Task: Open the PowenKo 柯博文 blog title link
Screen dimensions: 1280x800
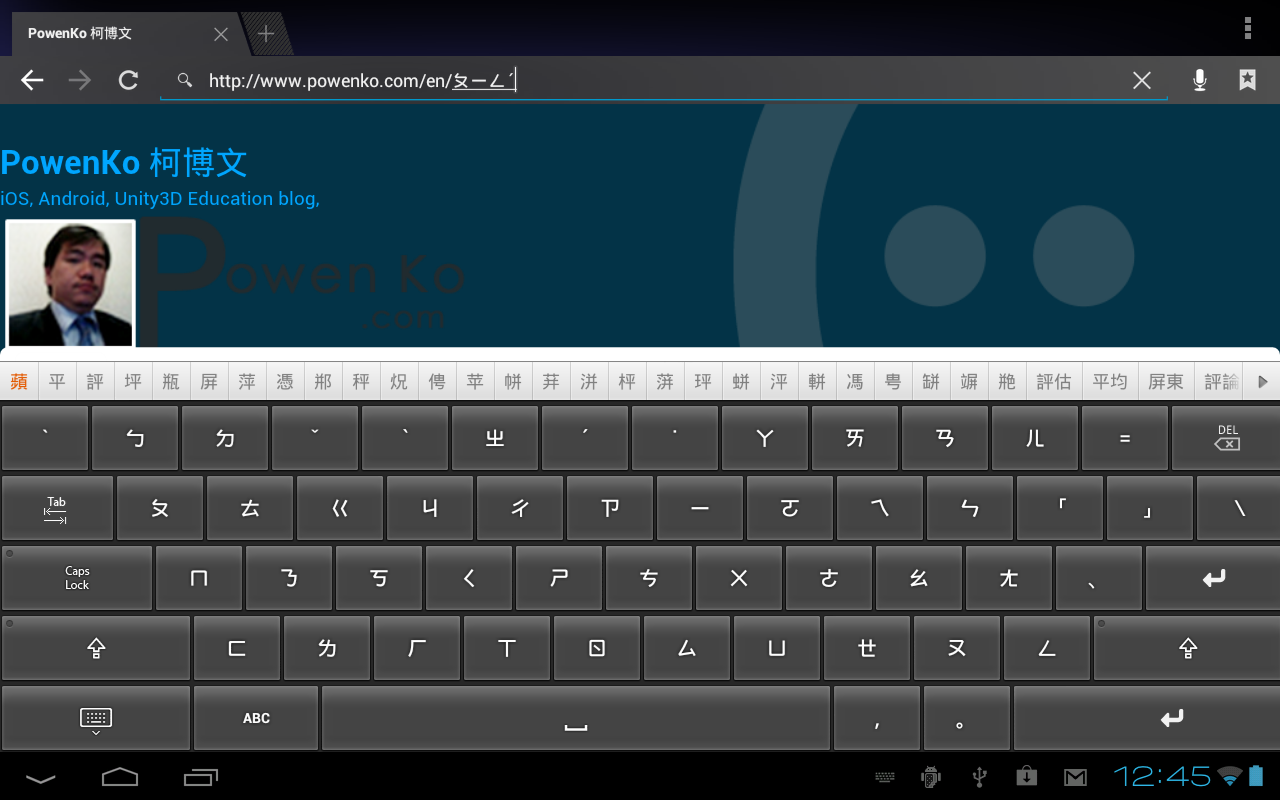Action: pyautogui.click(x=124, y=162)
